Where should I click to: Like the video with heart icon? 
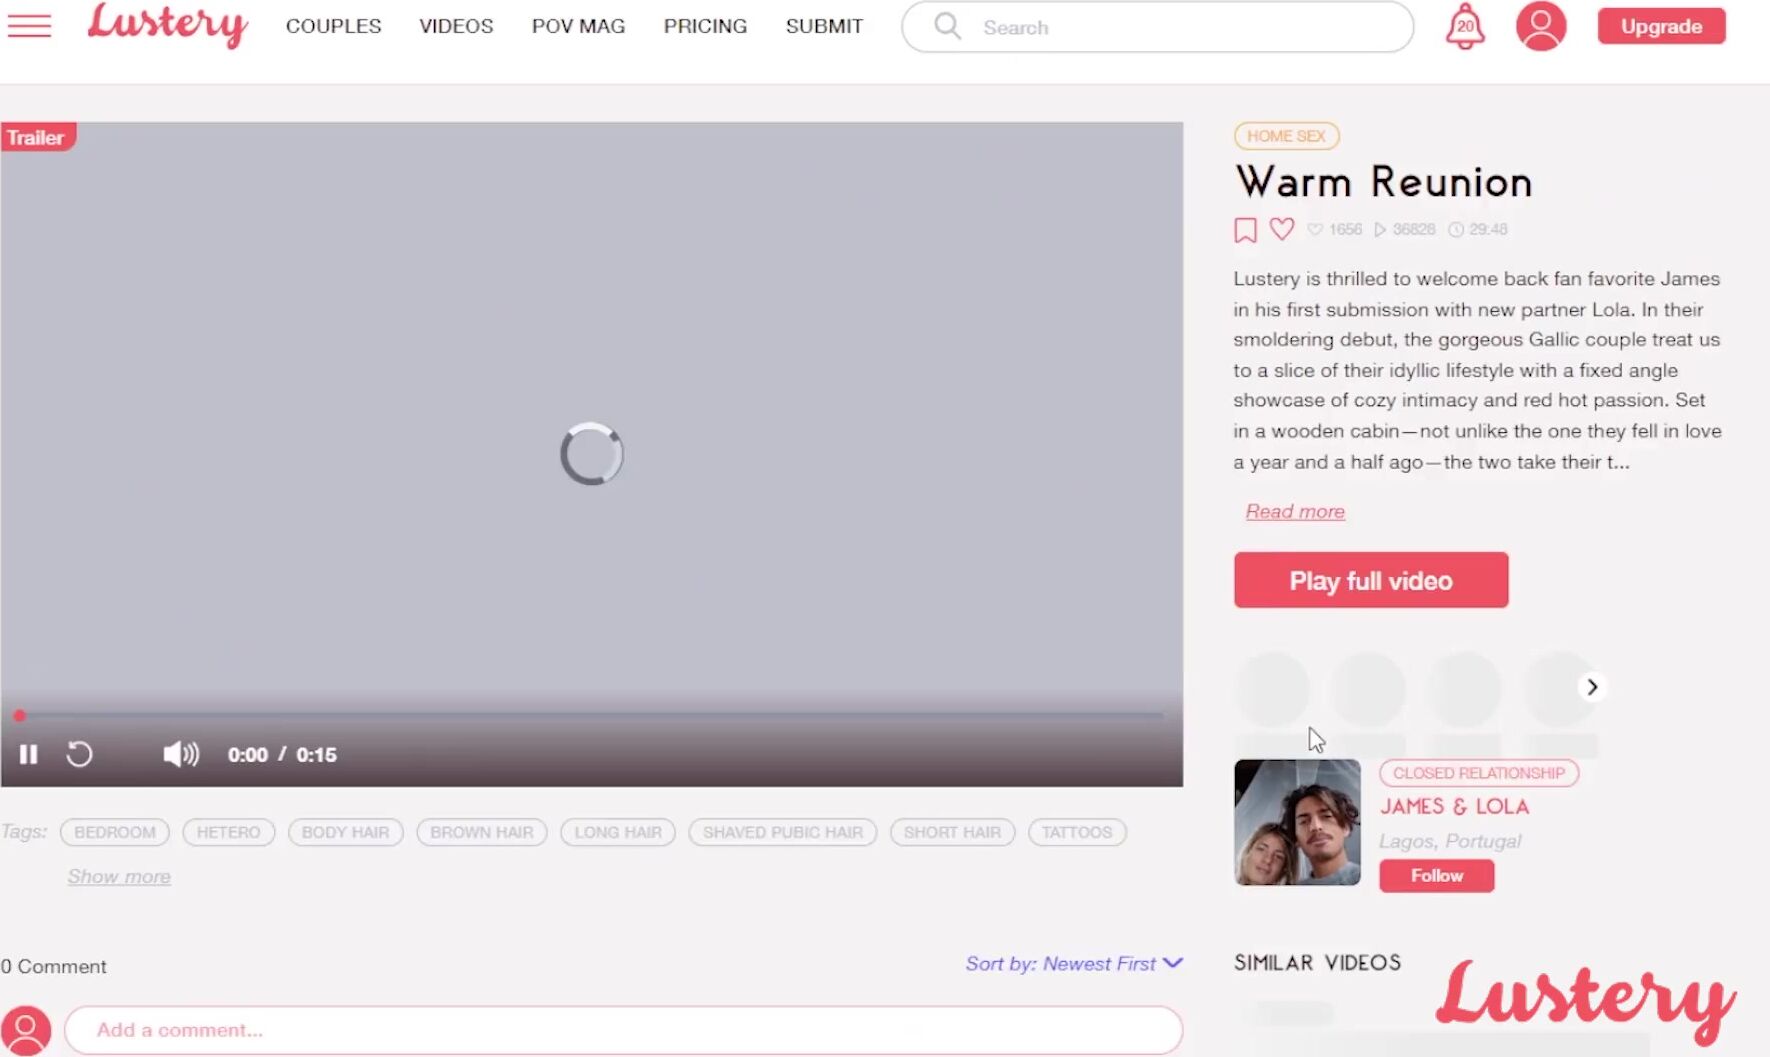tap(1281, 229)
